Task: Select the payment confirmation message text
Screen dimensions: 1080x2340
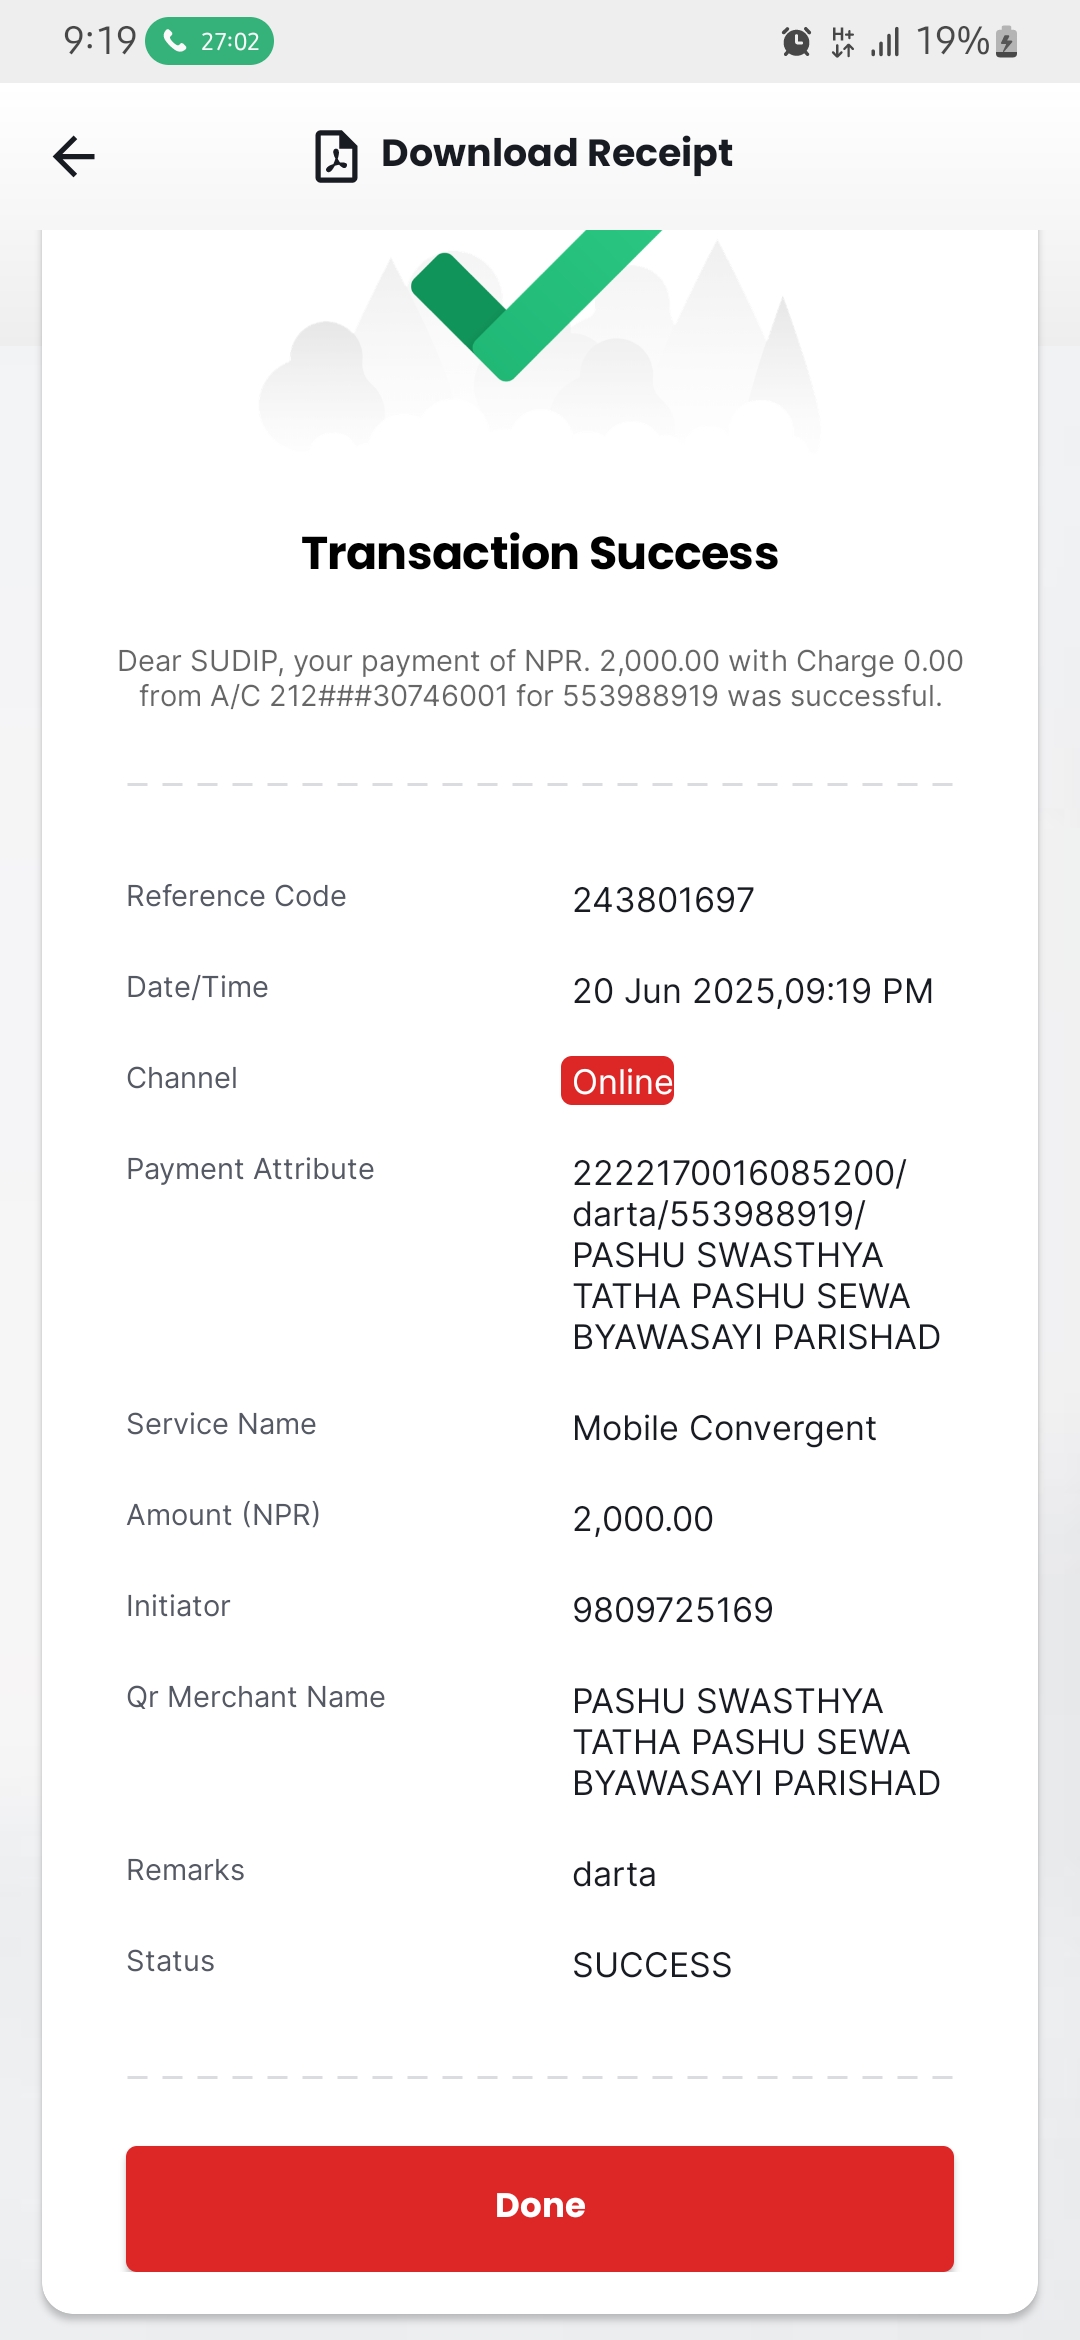Action: [540, 678]
